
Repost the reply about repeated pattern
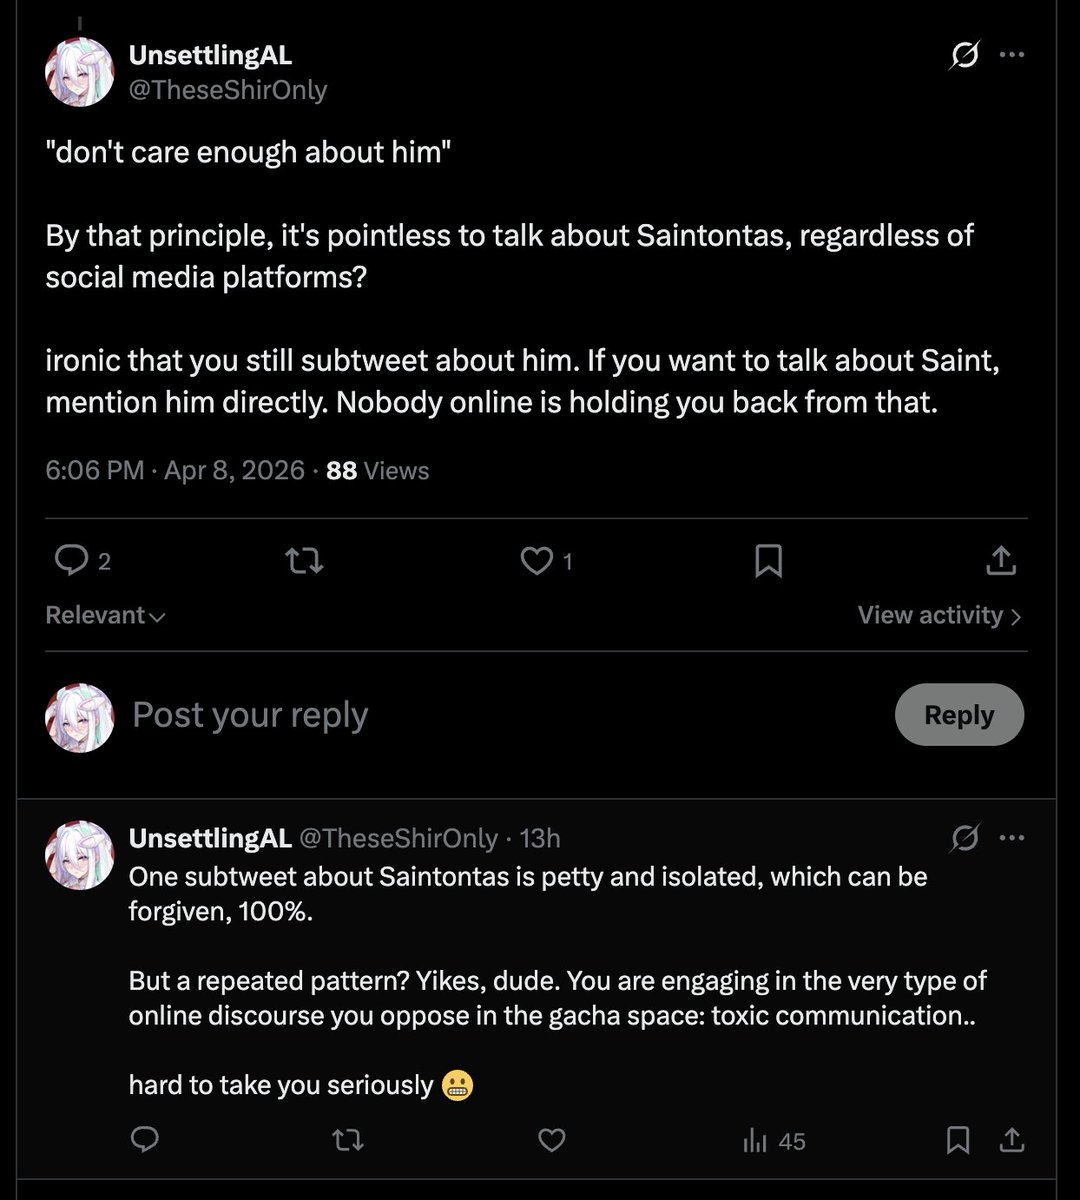coord(347,1140)
